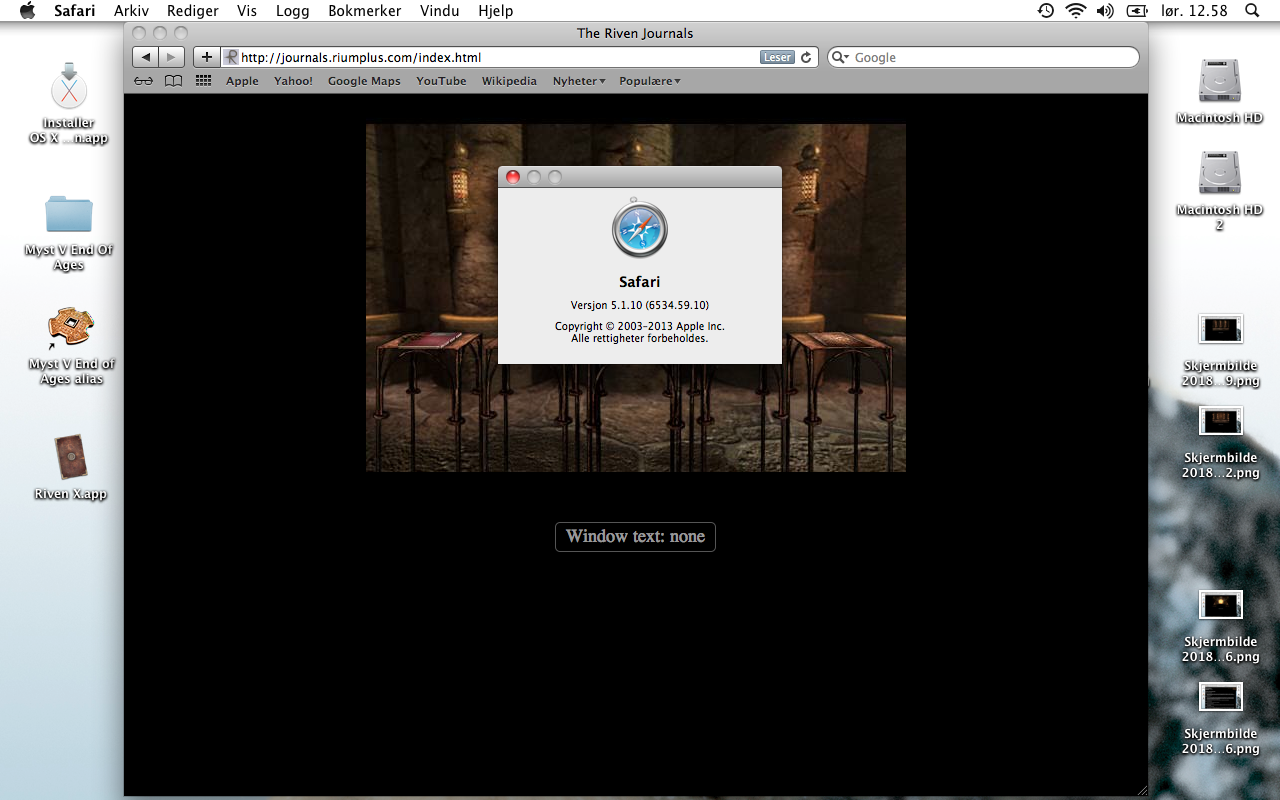Open the Bokmerker menu
1280x800 pixels.
tap(365, 11)
